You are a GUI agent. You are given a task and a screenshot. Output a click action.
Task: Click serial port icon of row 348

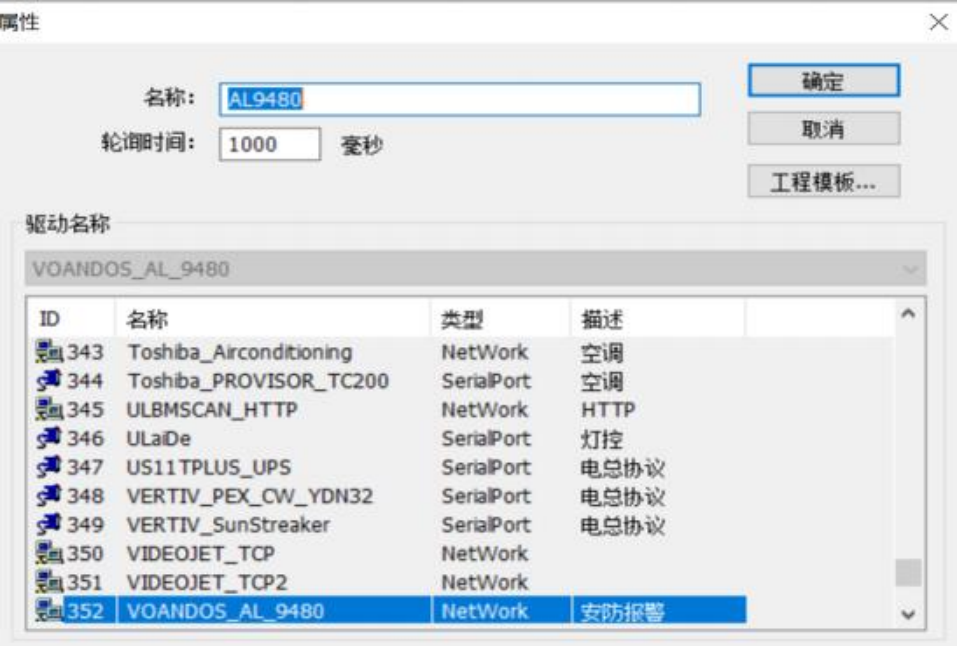pyautogui.click(x=49, y=496)
